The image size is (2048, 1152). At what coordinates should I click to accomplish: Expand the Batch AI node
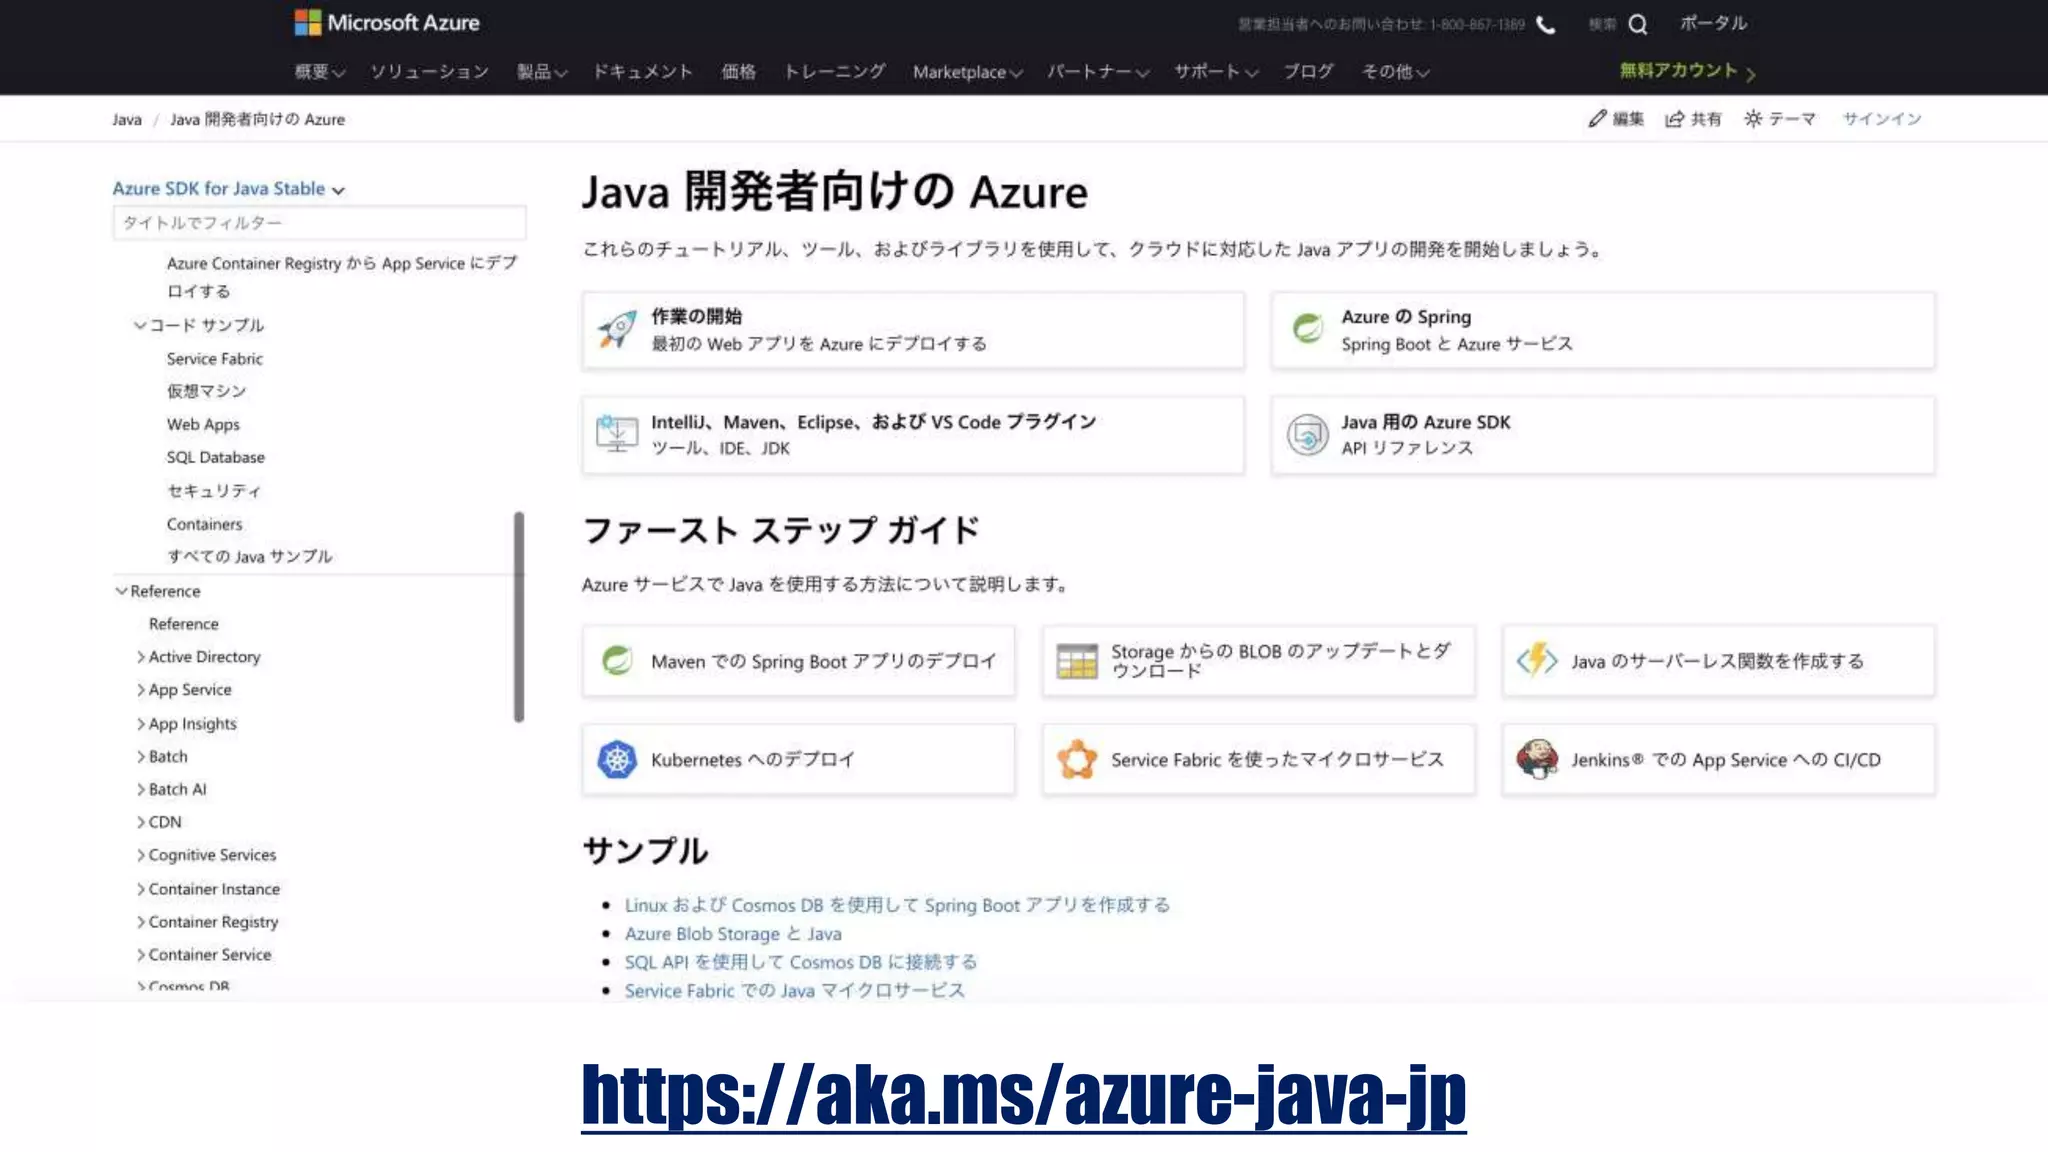point(140,790)
